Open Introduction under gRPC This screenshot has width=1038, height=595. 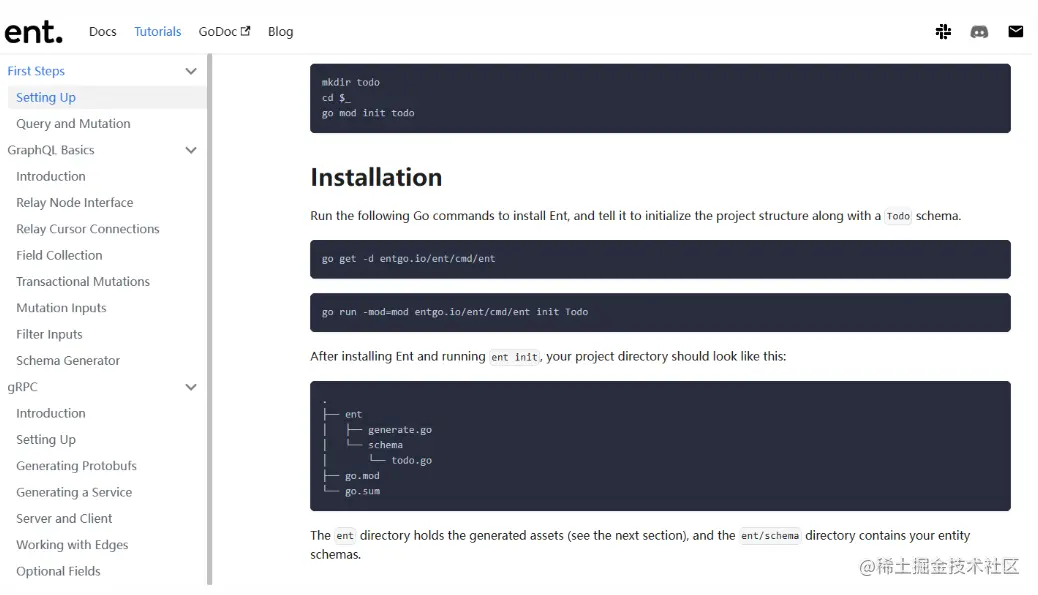click(51, 414)
